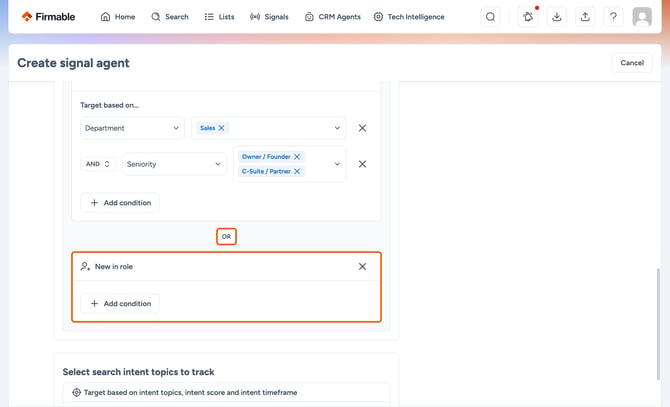This screenshot has width=670, height=407.
Task: Toggle the AND operator selector
Action: pyautogui.click(x=98, y=164)
